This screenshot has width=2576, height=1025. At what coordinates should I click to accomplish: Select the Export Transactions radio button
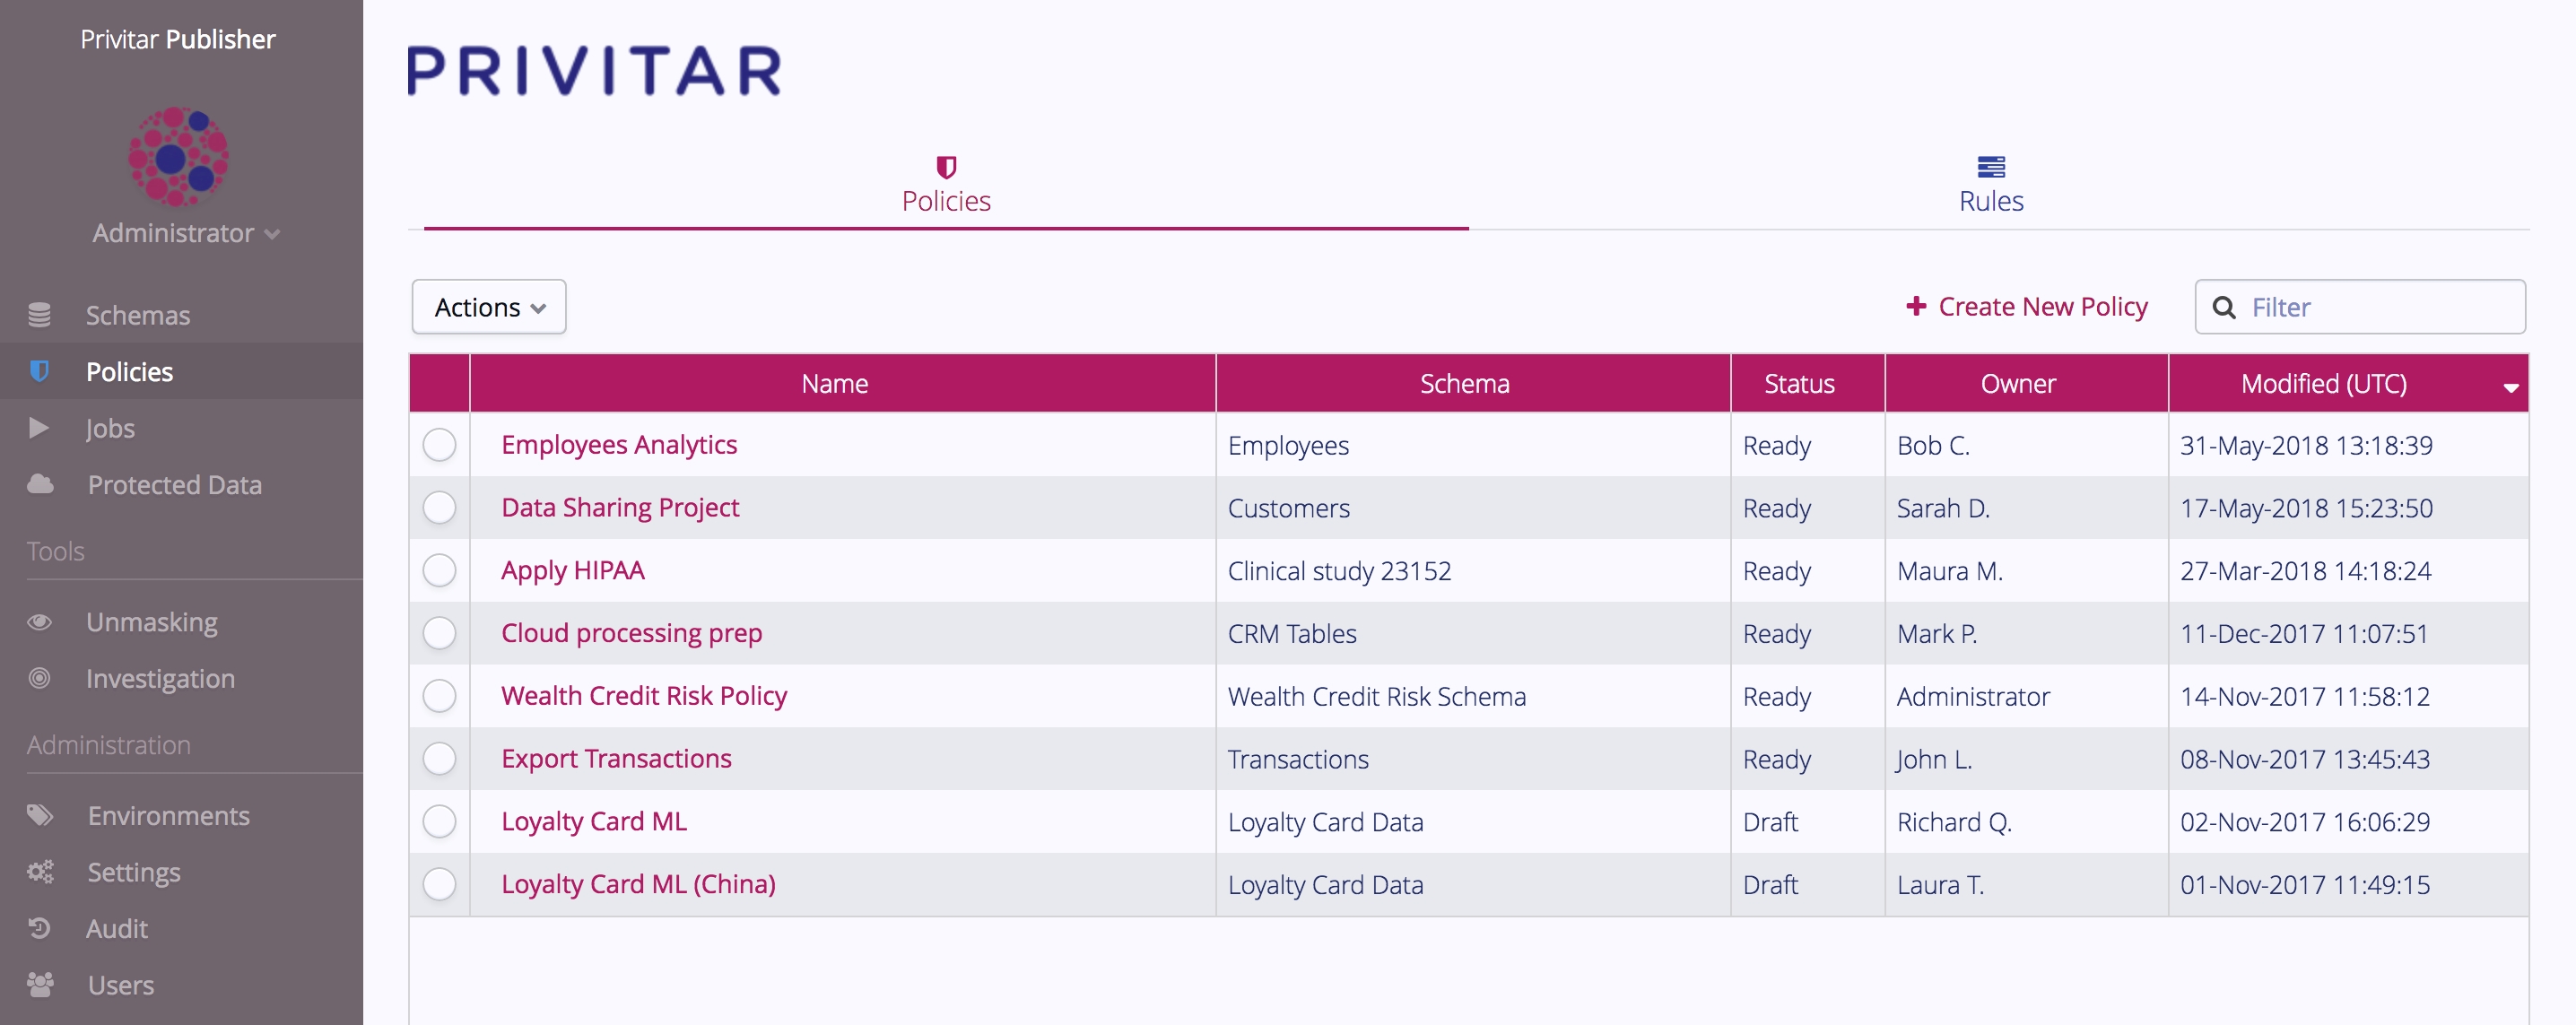click(439, 758)
